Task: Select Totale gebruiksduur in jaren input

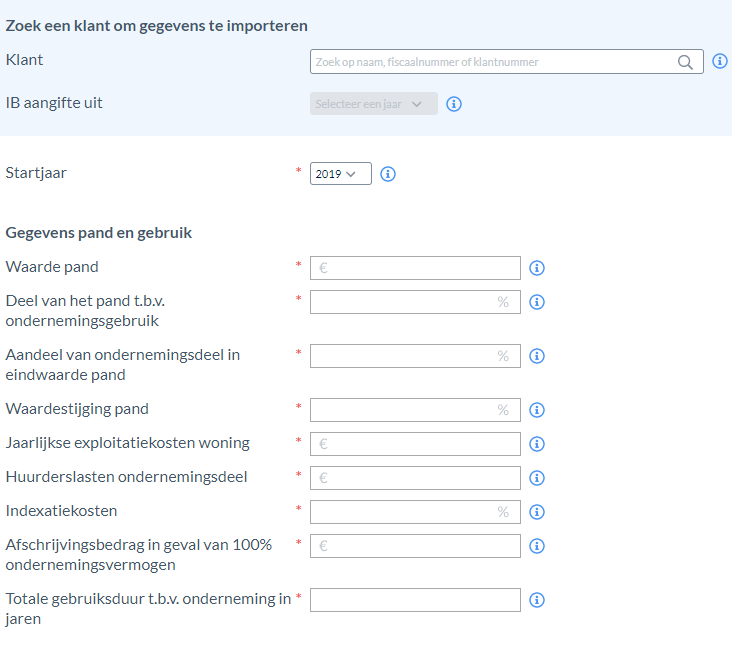Action: point(415,600)
